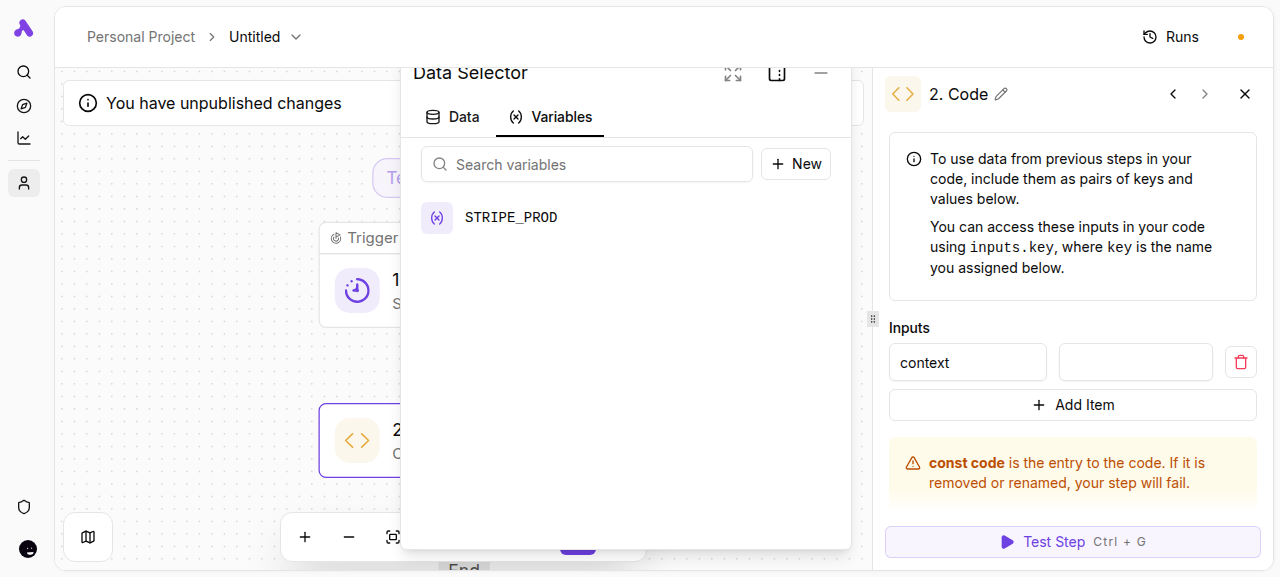The width and height of the screenshot is (1280, 577).
Task: Click the Activepieces logo icon
Action: [x=24, y=29]
